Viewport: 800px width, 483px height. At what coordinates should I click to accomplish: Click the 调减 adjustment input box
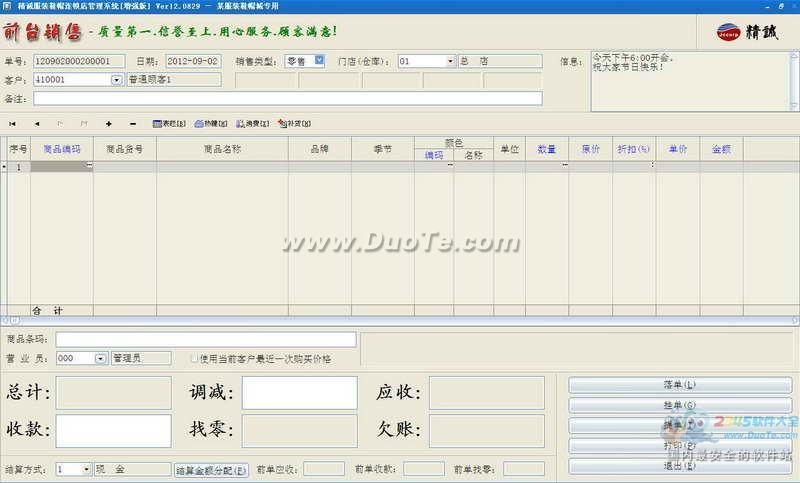pos(299,393)
